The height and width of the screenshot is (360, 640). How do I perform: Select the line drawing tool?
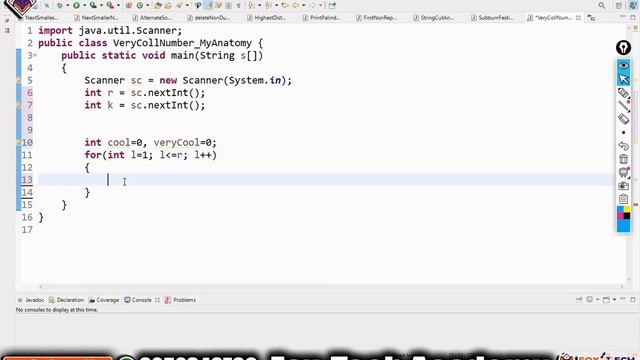point(623,106)
